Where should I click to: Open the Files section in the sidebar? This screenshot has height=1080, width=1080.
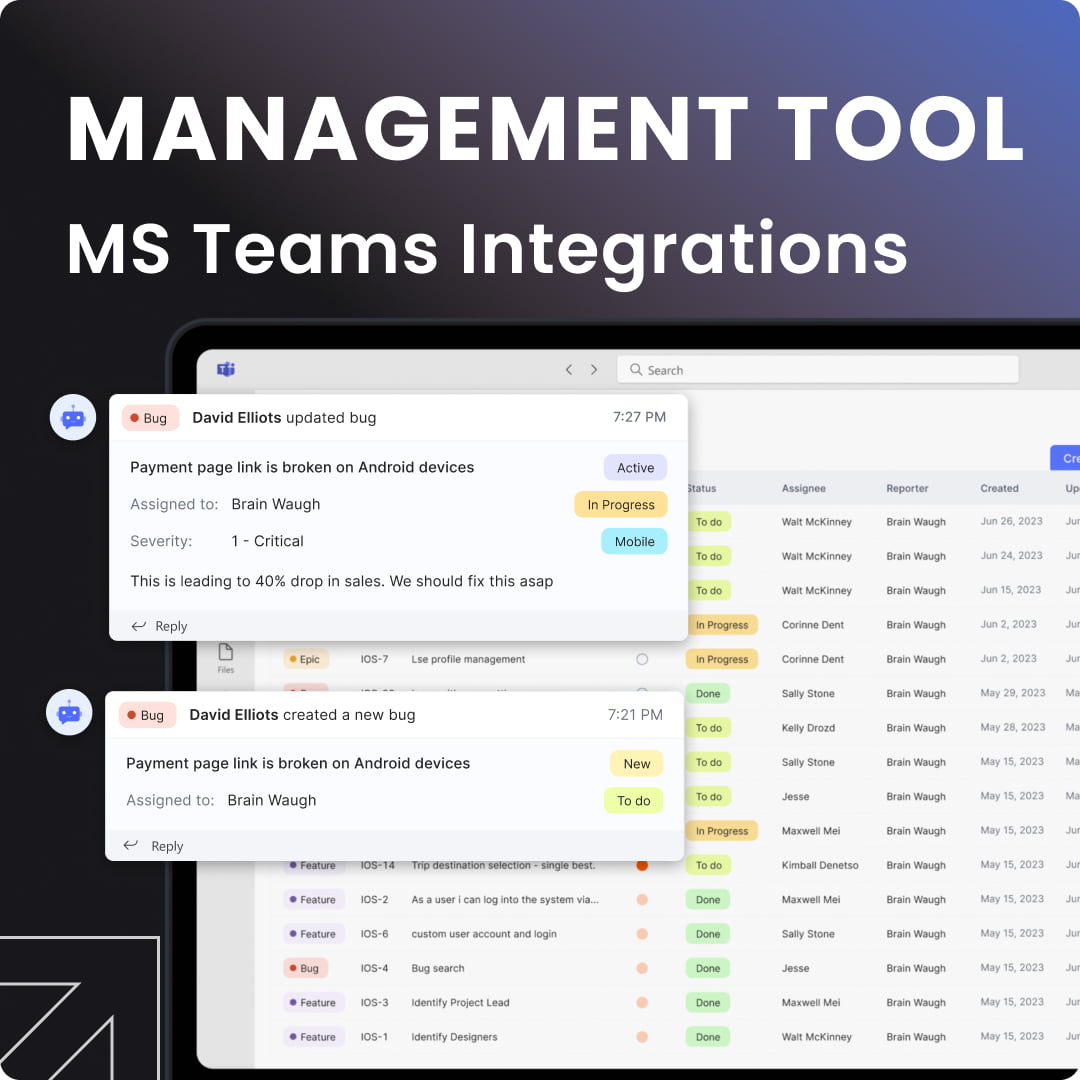click(x=226, y=658)
